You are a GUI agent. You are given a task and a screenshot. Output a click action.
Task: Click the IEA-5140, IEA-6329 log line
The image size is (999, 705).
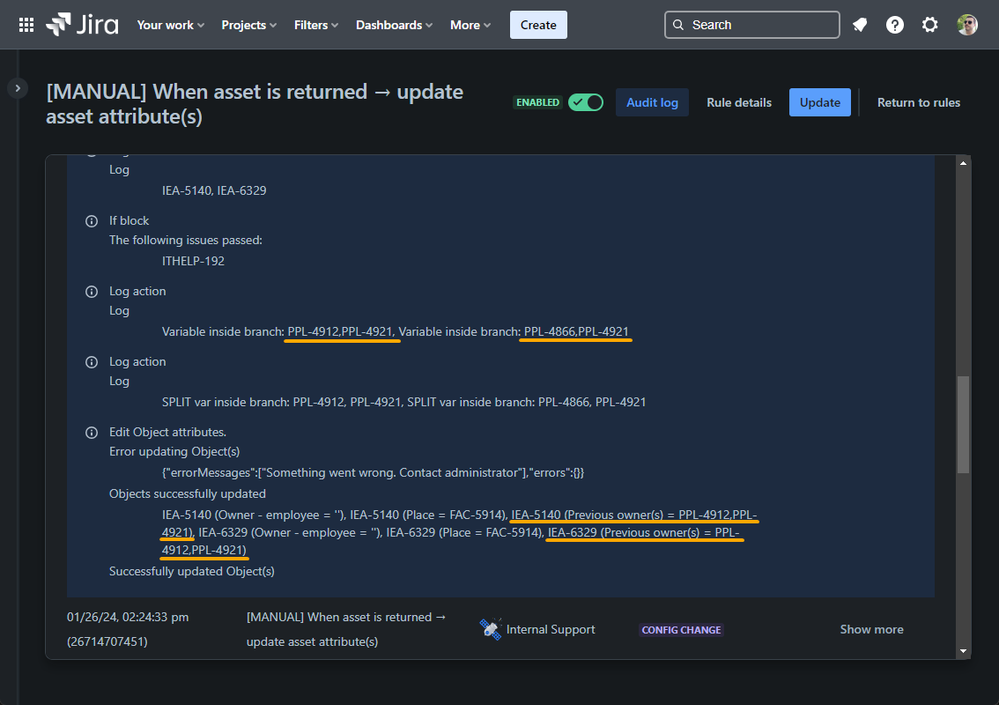[x=214, y=190]
